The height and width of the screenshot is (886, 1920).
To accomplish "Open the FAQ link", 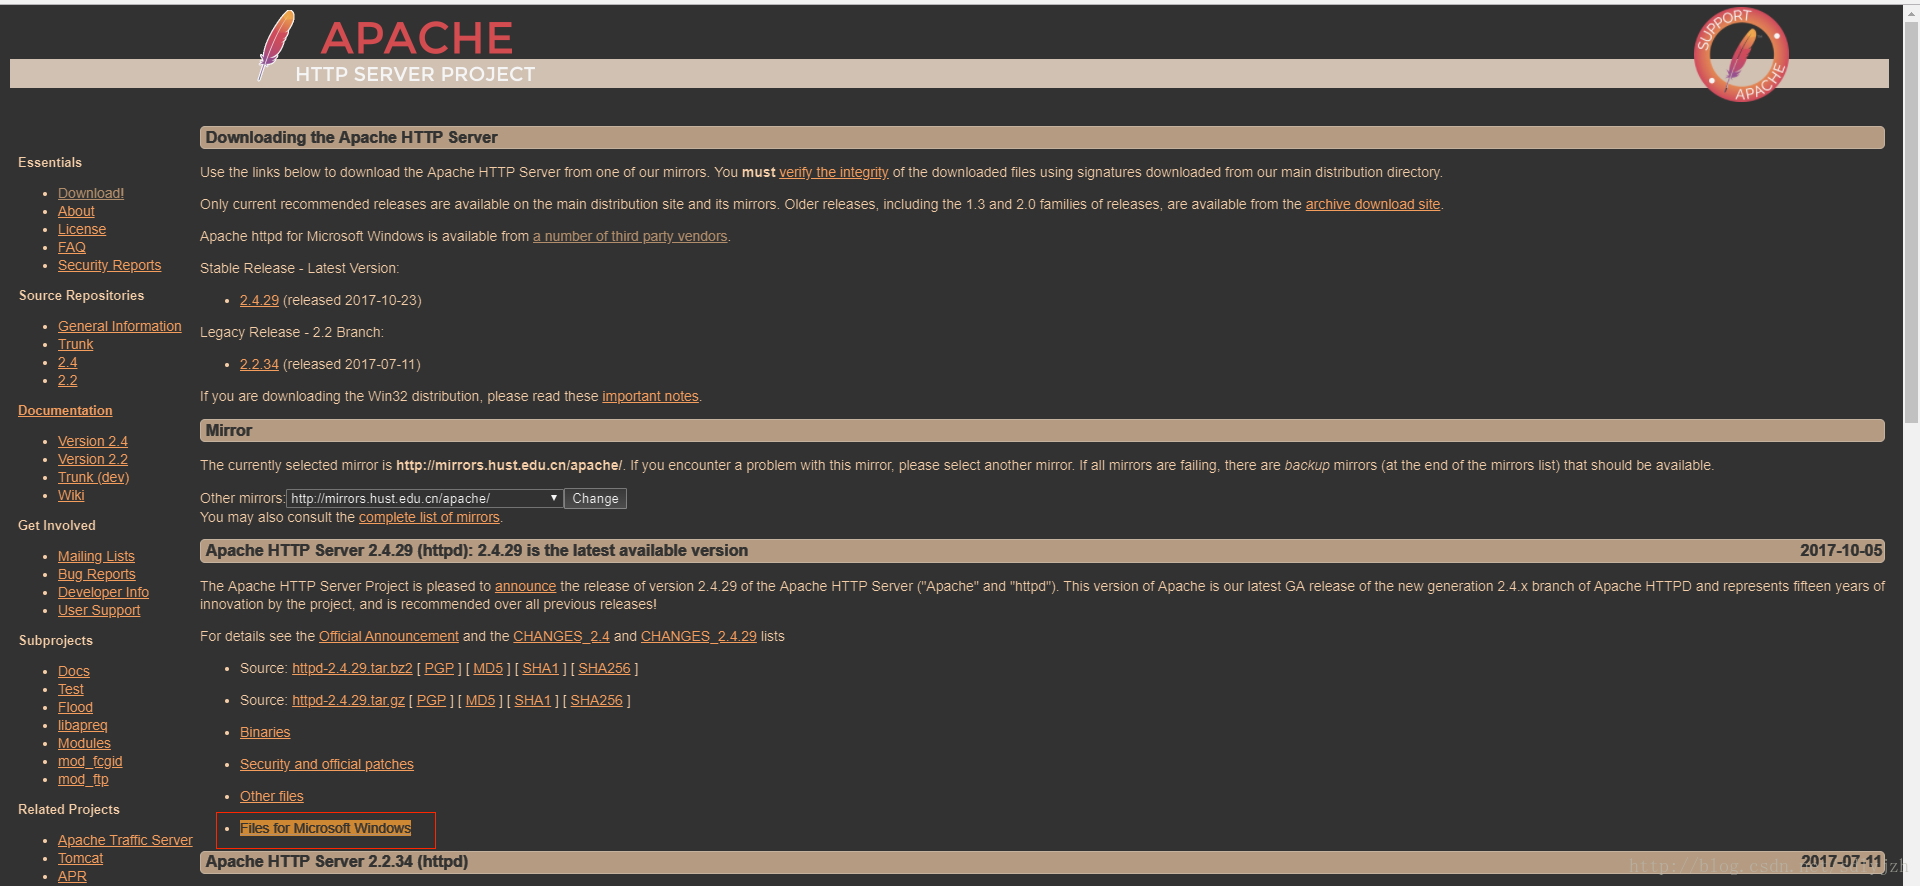I will pos(72,247).
